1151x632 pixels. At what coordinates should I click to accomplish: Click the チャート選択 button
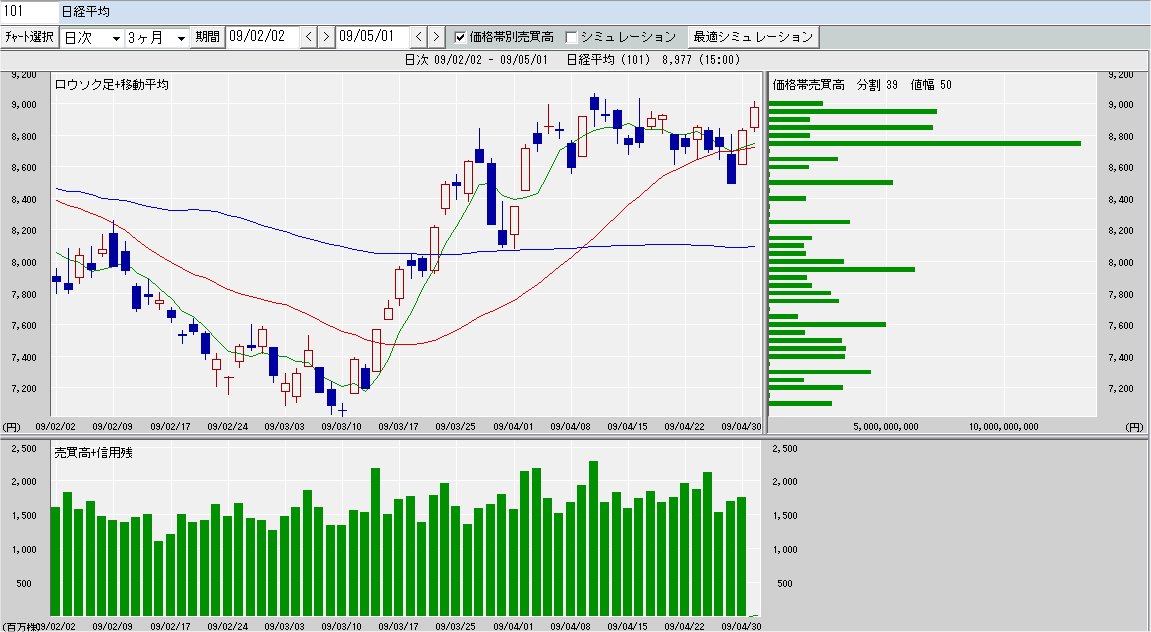[29, 37]
